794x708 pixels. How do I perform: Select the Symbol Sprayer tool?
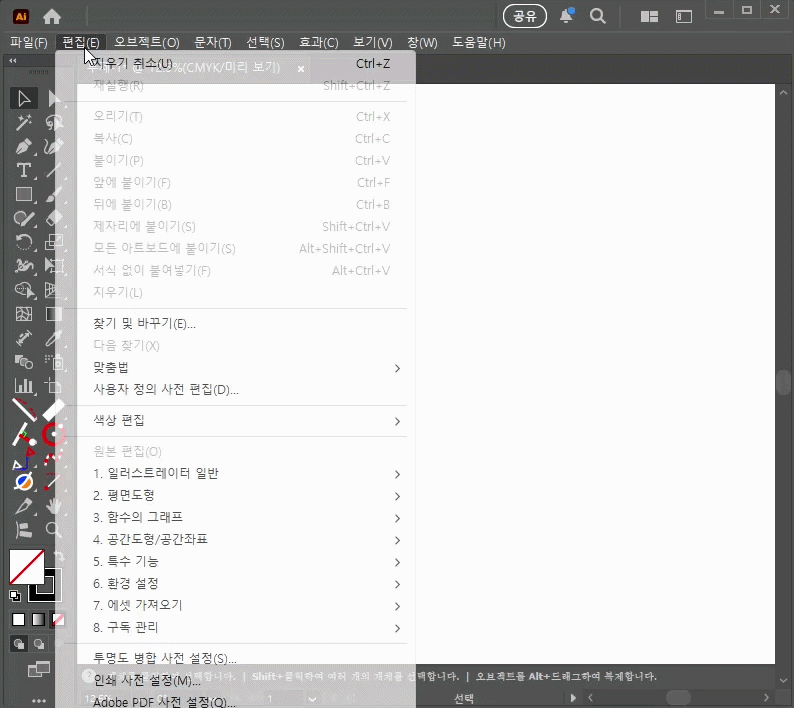(x=53, y=362)
